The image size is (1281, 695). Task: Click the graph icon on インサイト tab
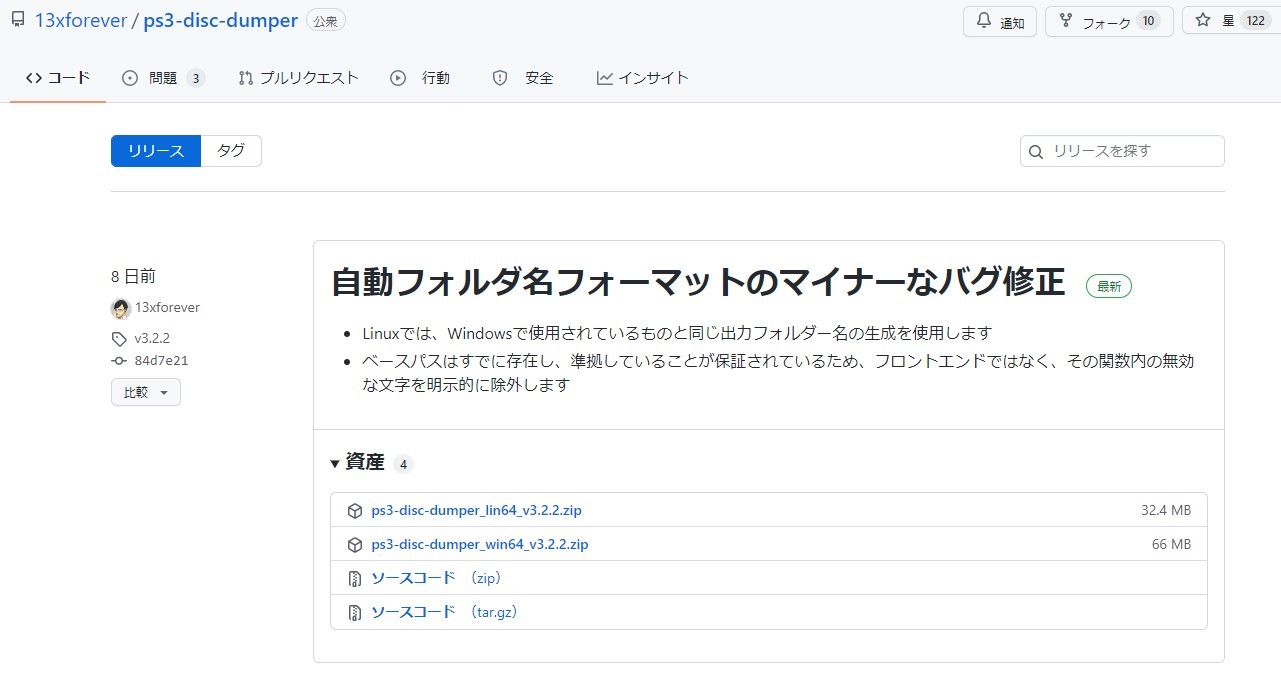tap(604, 78)
